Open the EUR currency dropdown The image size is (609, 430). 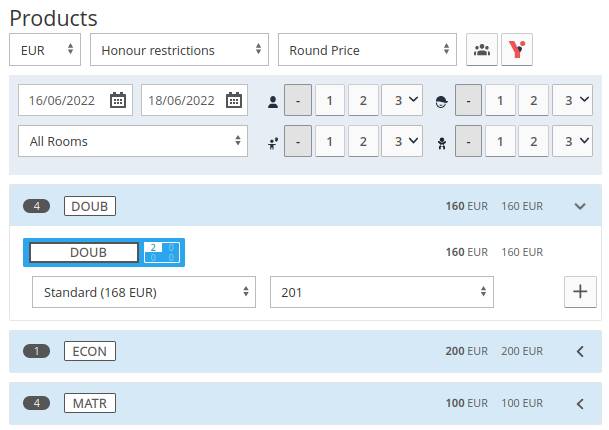coord(45,50)
